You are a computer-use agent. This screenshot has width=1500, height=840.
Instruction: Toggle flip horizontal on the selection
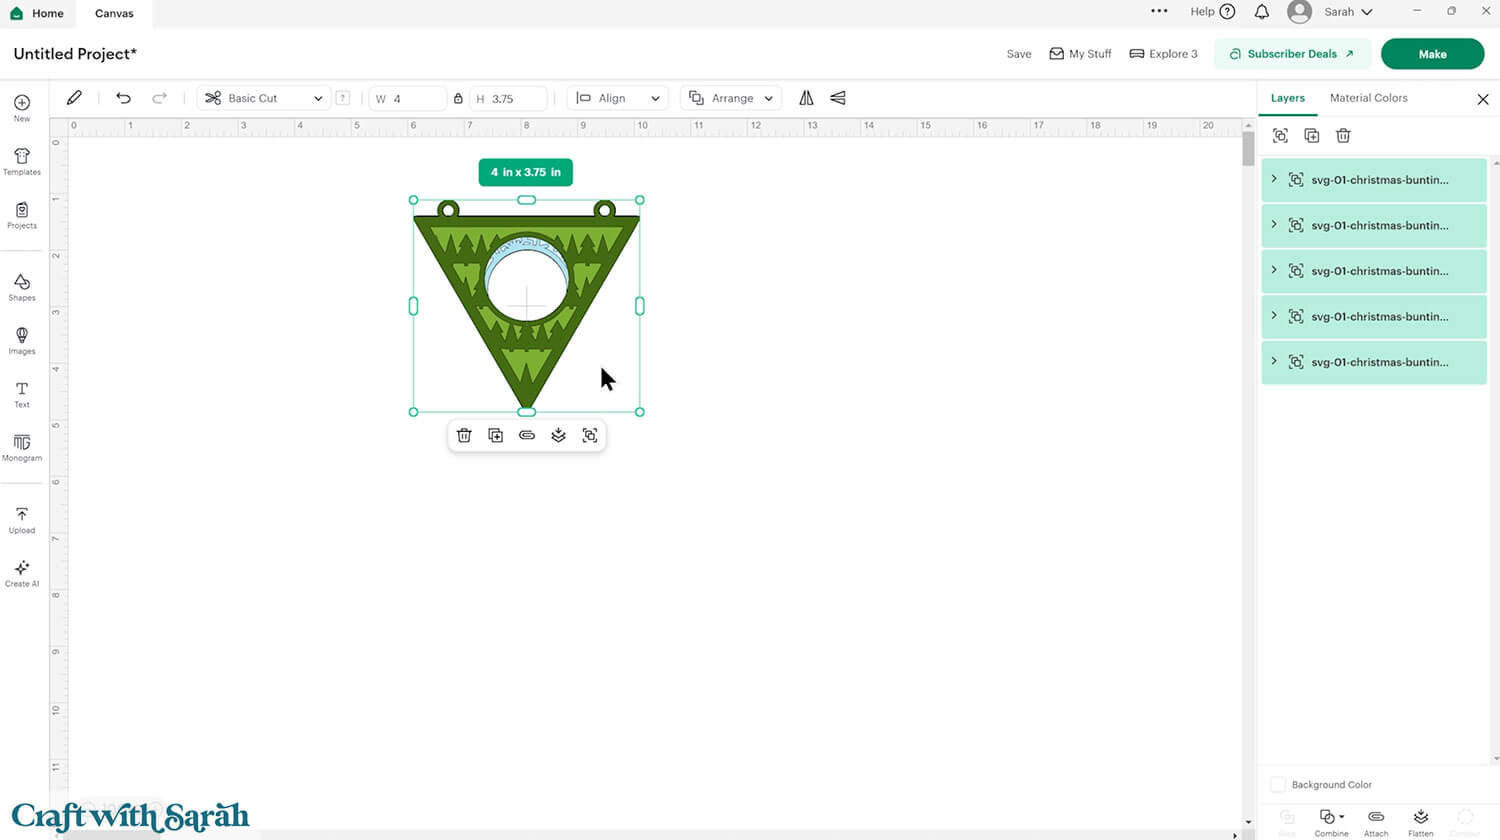[806, 98]
